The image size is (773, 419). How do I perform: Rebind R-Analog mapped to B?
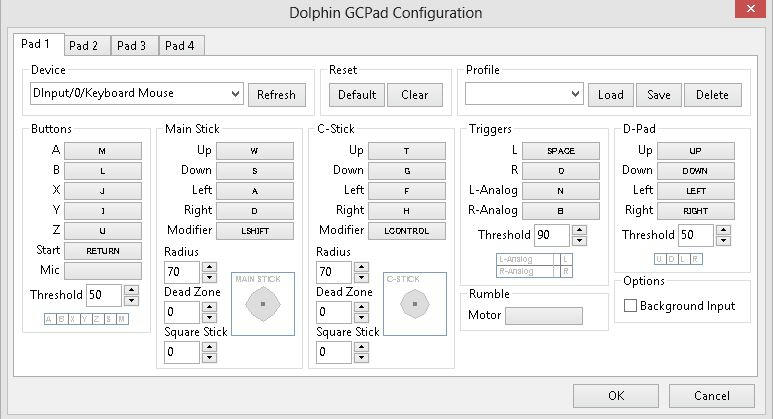[x=561, y=211]
